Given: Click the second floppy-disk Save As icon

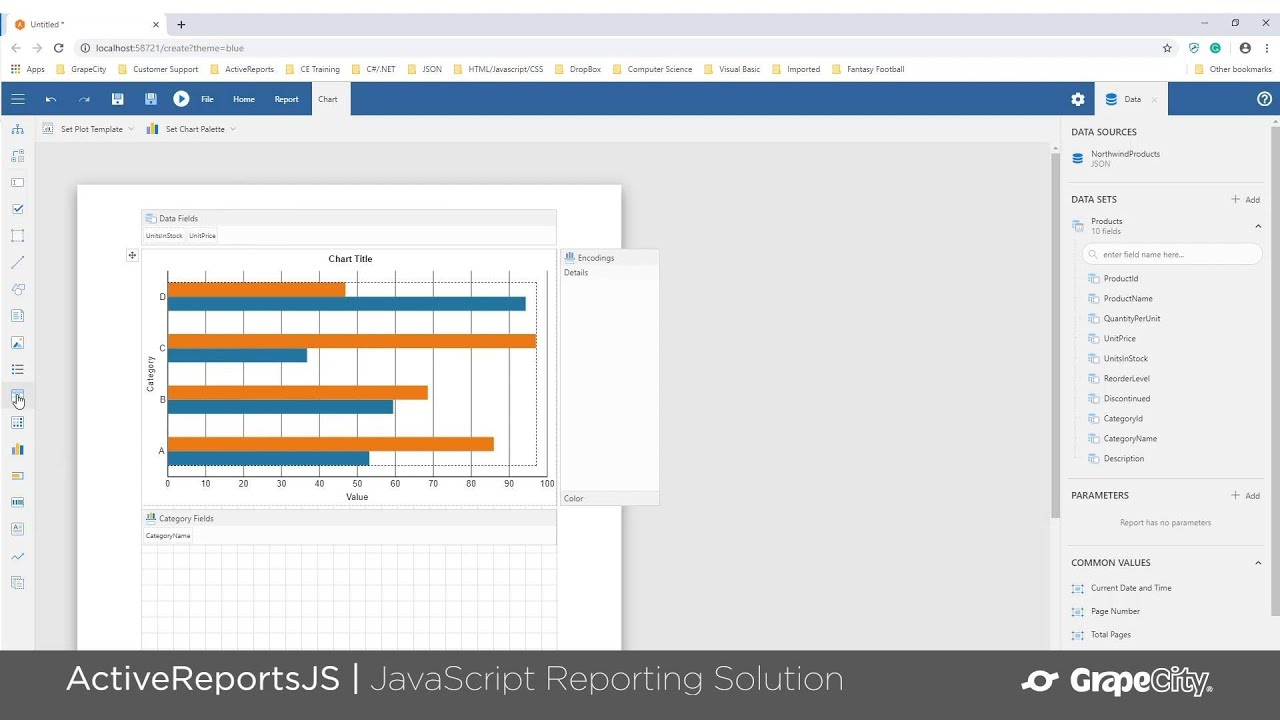Looking at the screenshot, I should [151, 99].
